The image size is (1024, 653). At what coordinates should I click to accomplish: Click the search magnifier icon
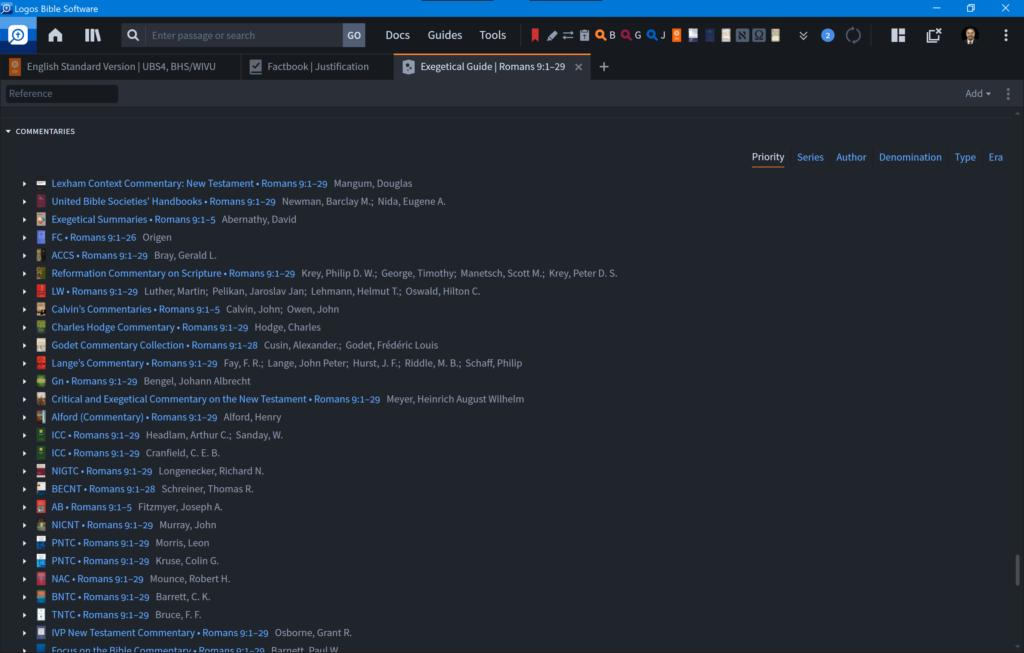133,35
